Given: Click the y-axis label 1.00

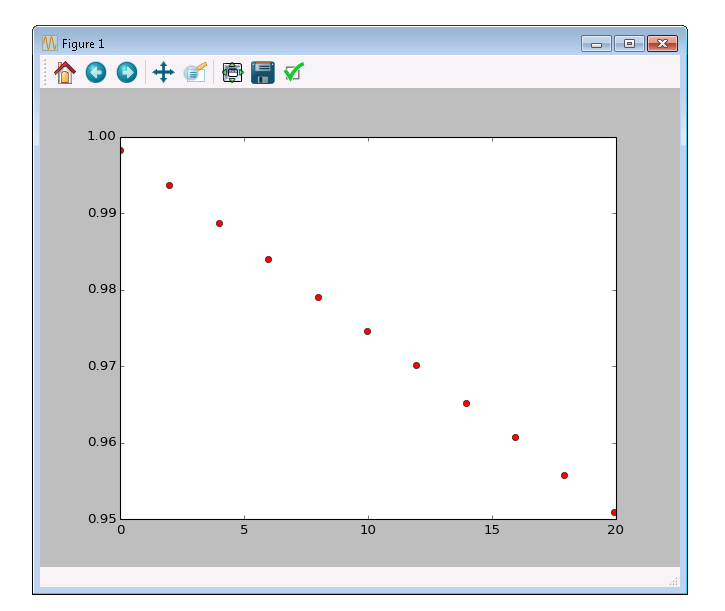Looking at the screenshot, I should tap(101, 136).
